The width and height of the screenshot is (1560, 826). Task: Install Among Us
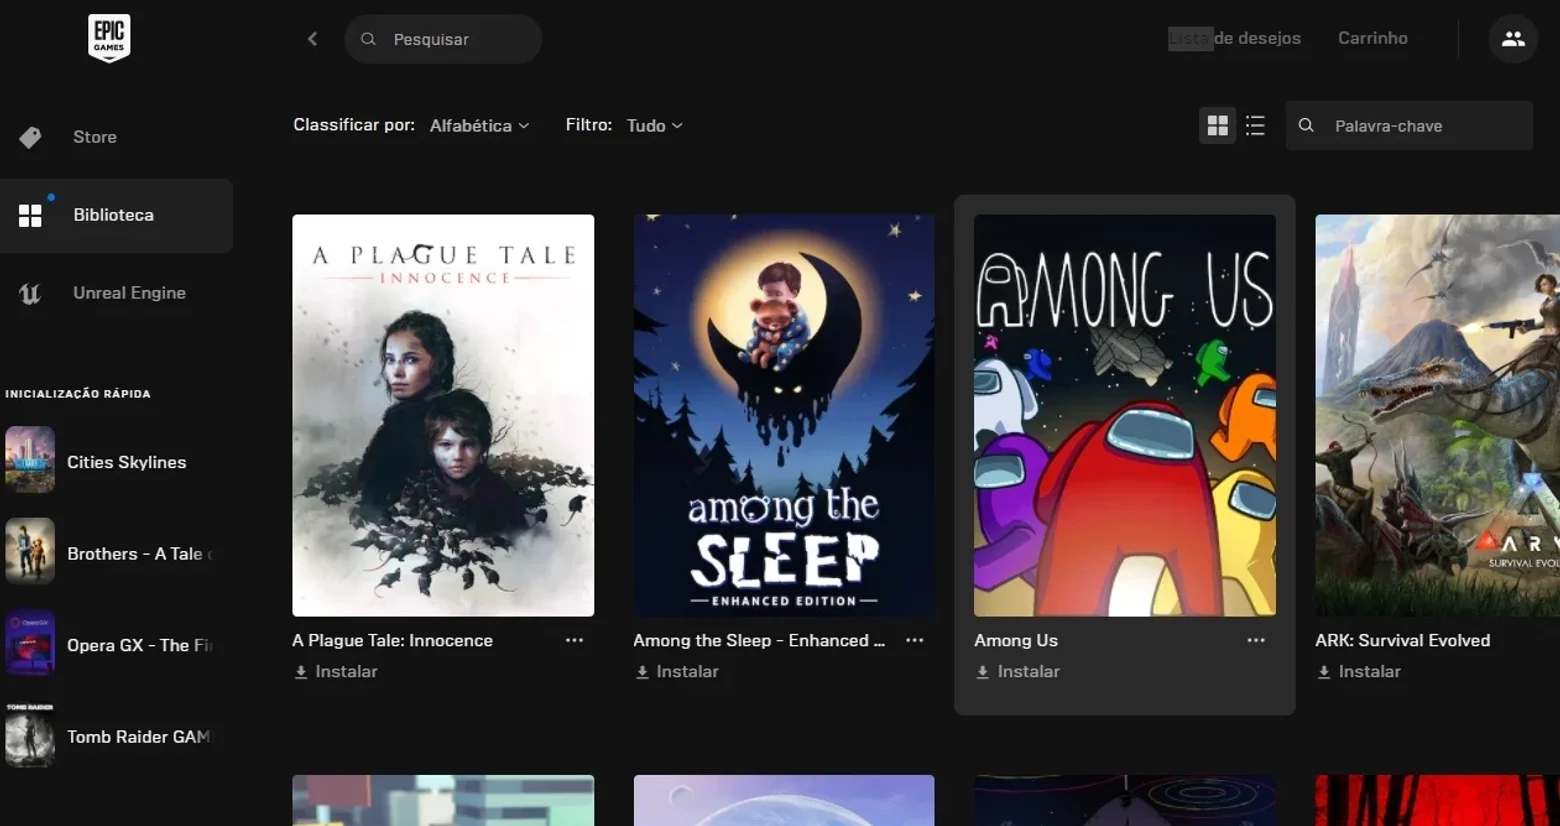click(x=1018, y=672)
